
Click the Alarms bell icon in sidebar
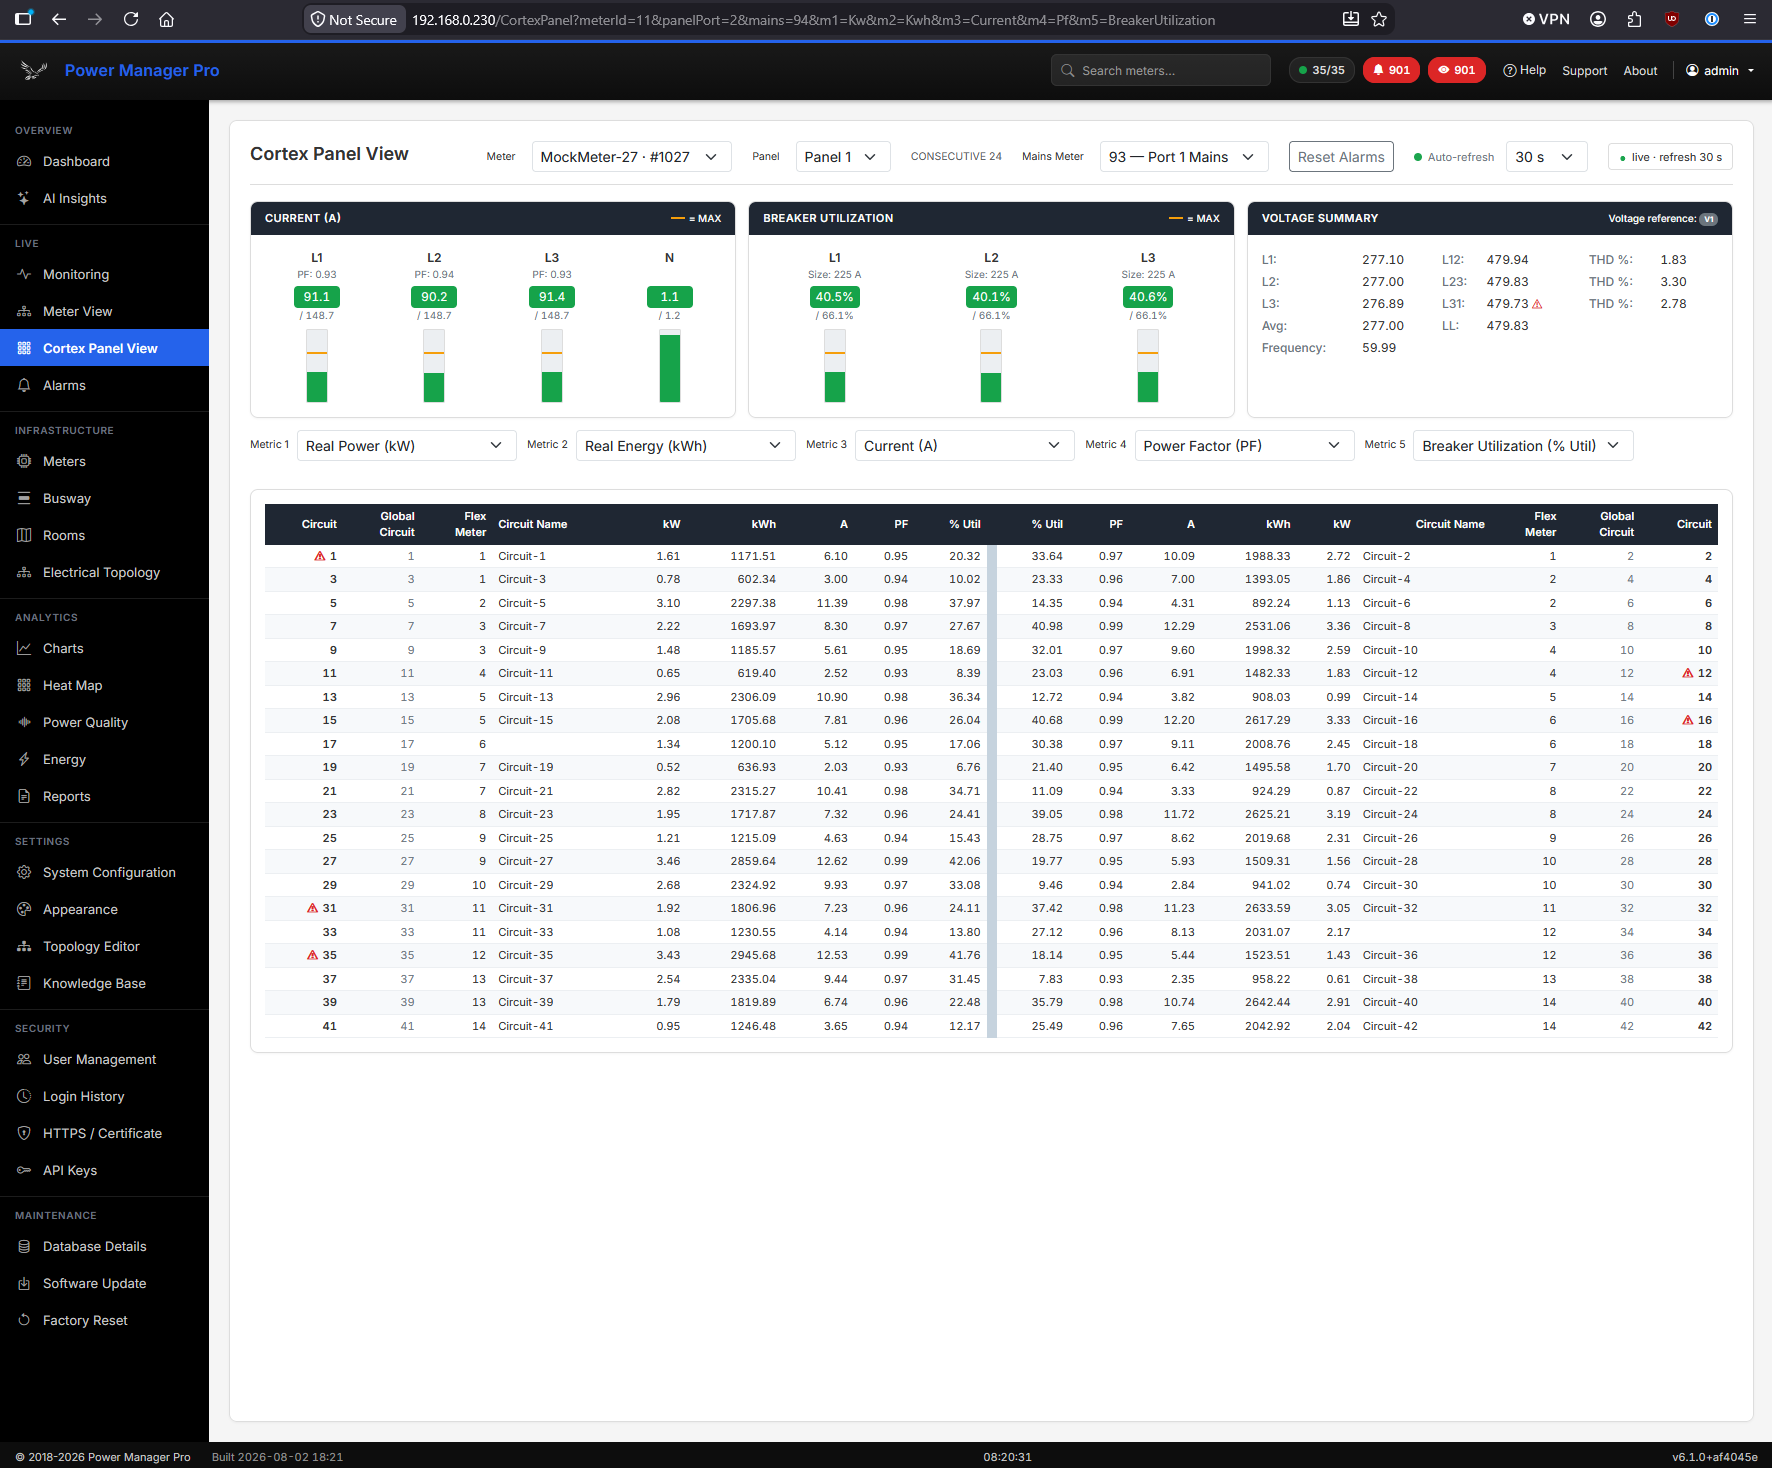[x=24, y=385]
